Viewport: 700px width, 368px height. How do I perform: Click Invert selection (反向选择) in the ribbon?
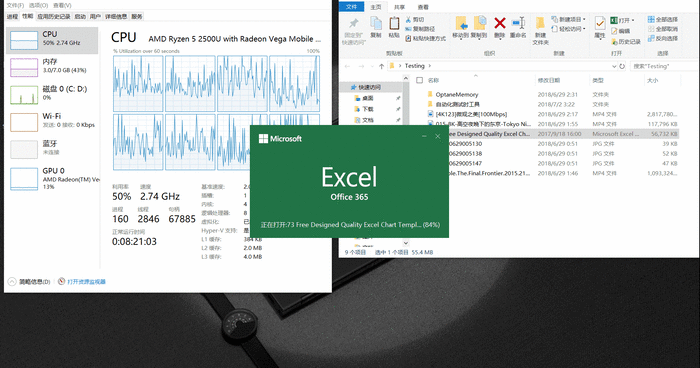coord(662,38)
